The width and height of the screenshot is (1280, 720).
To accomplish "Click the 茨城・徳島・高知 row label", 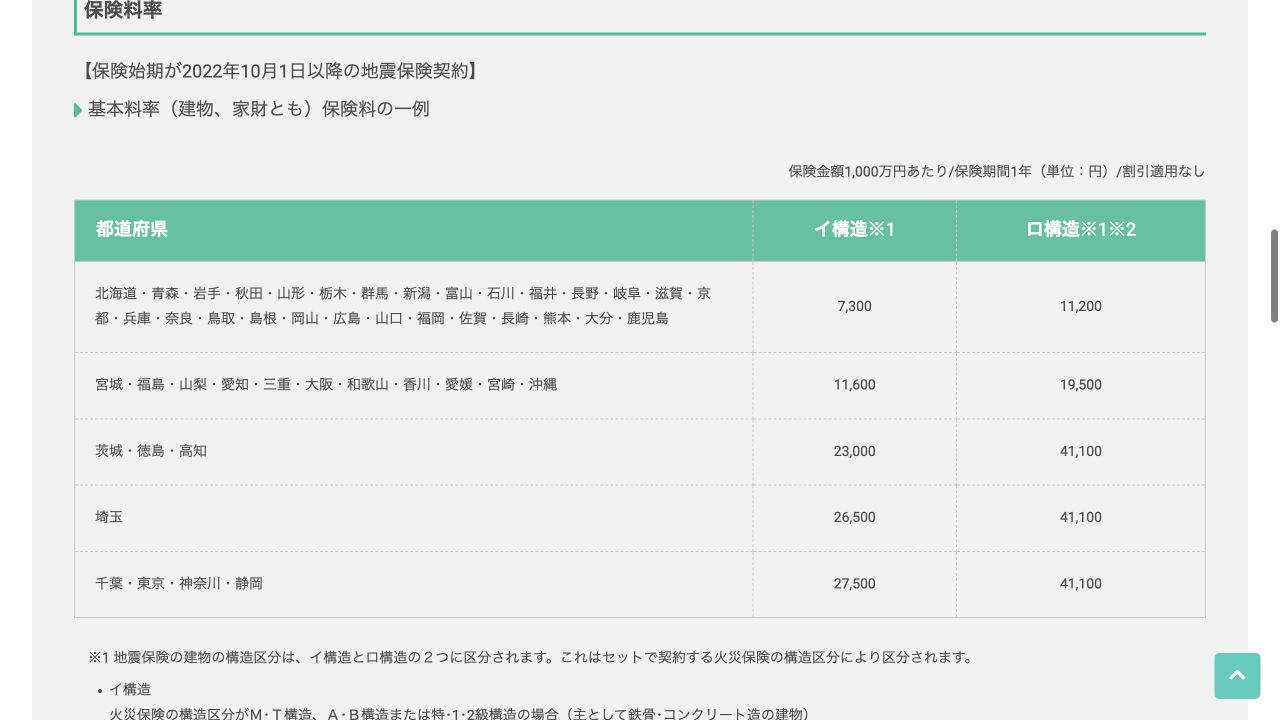I will point(151,451).
